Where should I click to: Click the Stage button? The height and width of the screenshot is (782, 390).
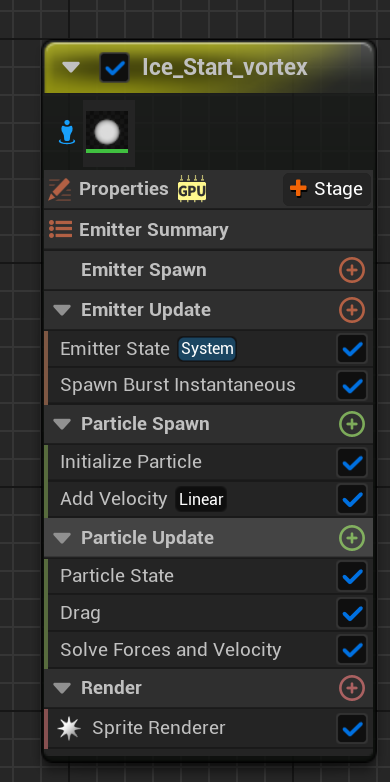coord(327,189)
